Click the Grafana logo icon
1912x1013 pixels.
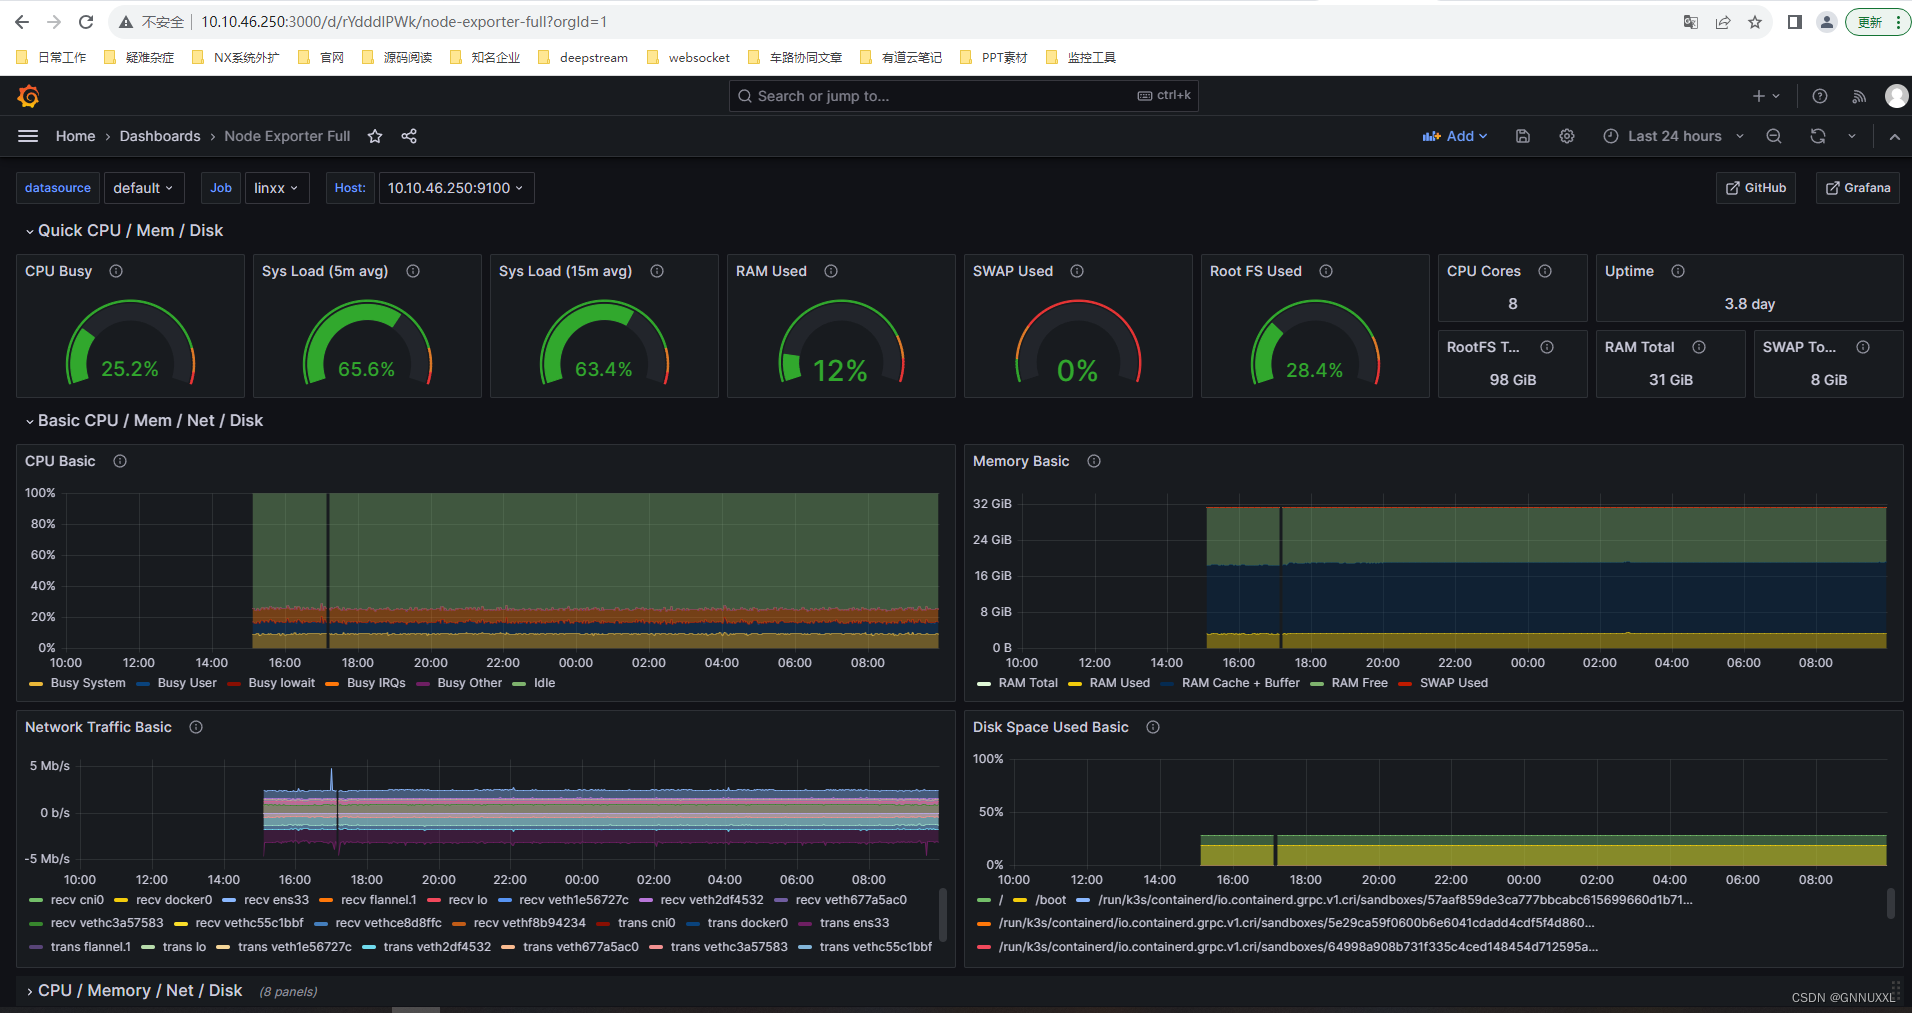28,96
